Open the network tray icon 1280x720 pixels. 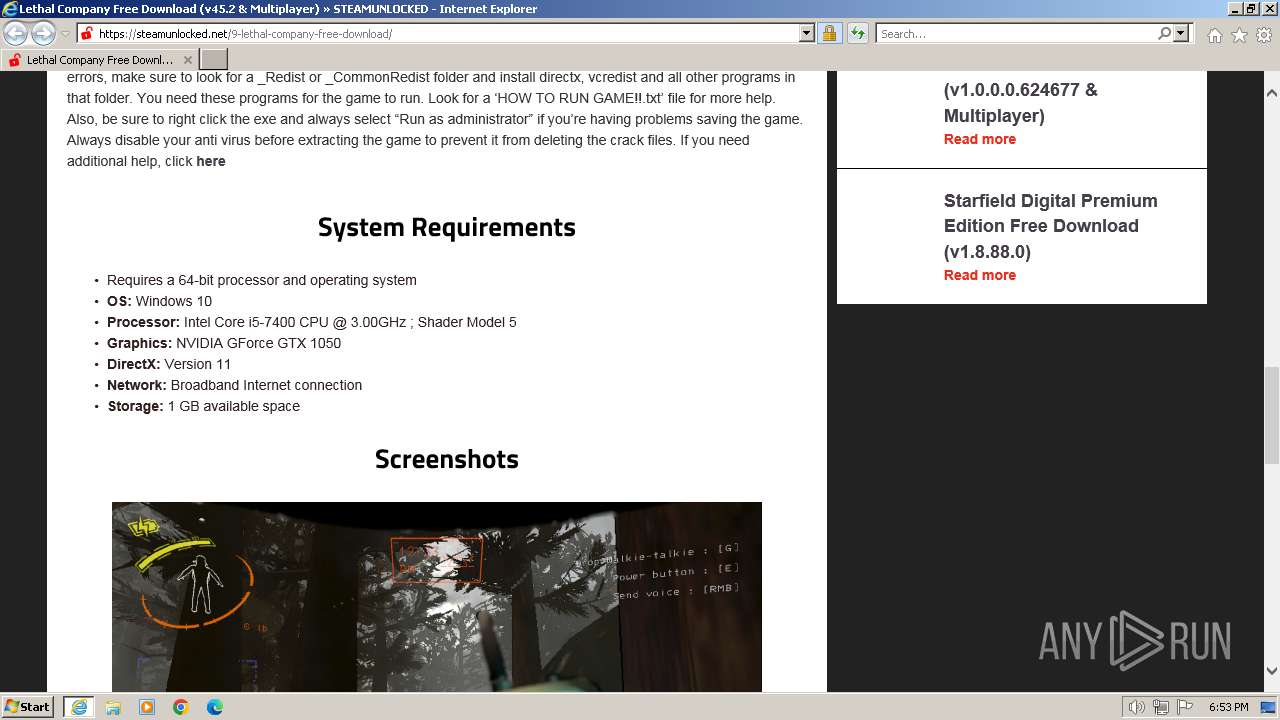click(x=1161, y=707)
